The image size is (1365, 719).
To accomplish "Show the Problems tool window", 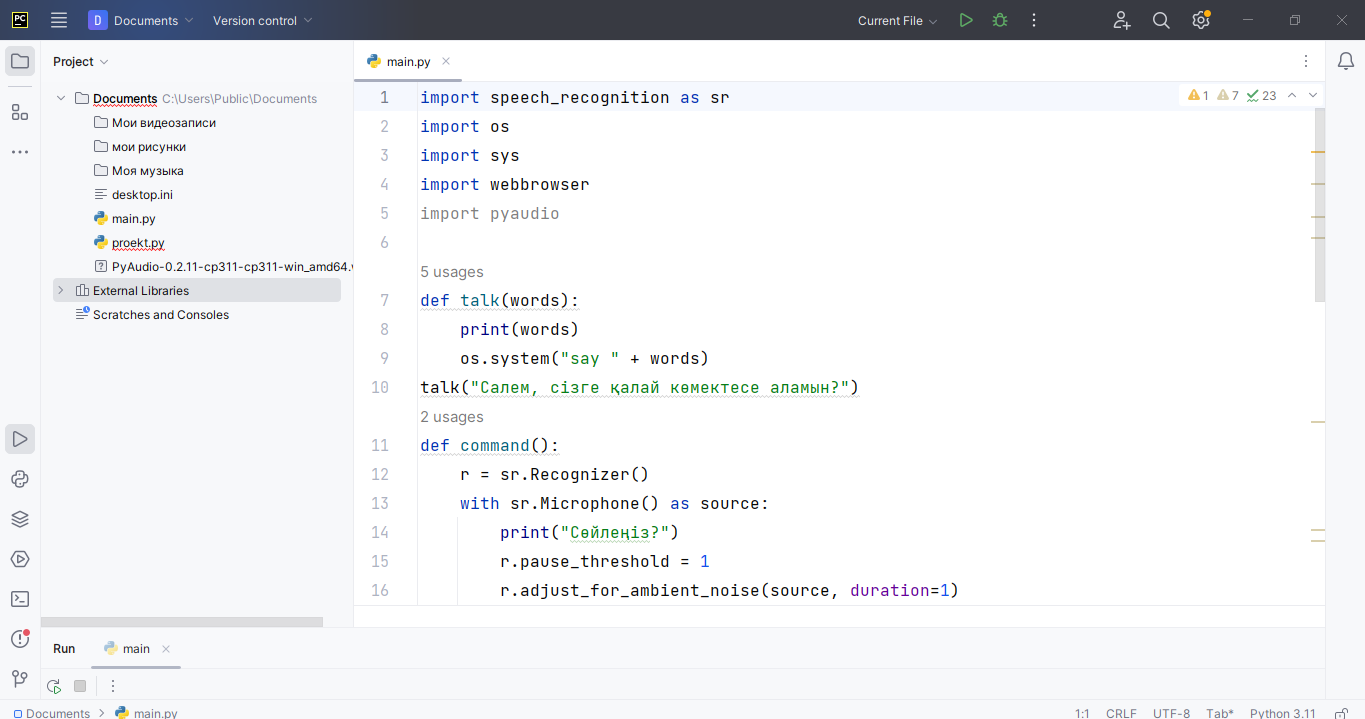I will (20, 639).
